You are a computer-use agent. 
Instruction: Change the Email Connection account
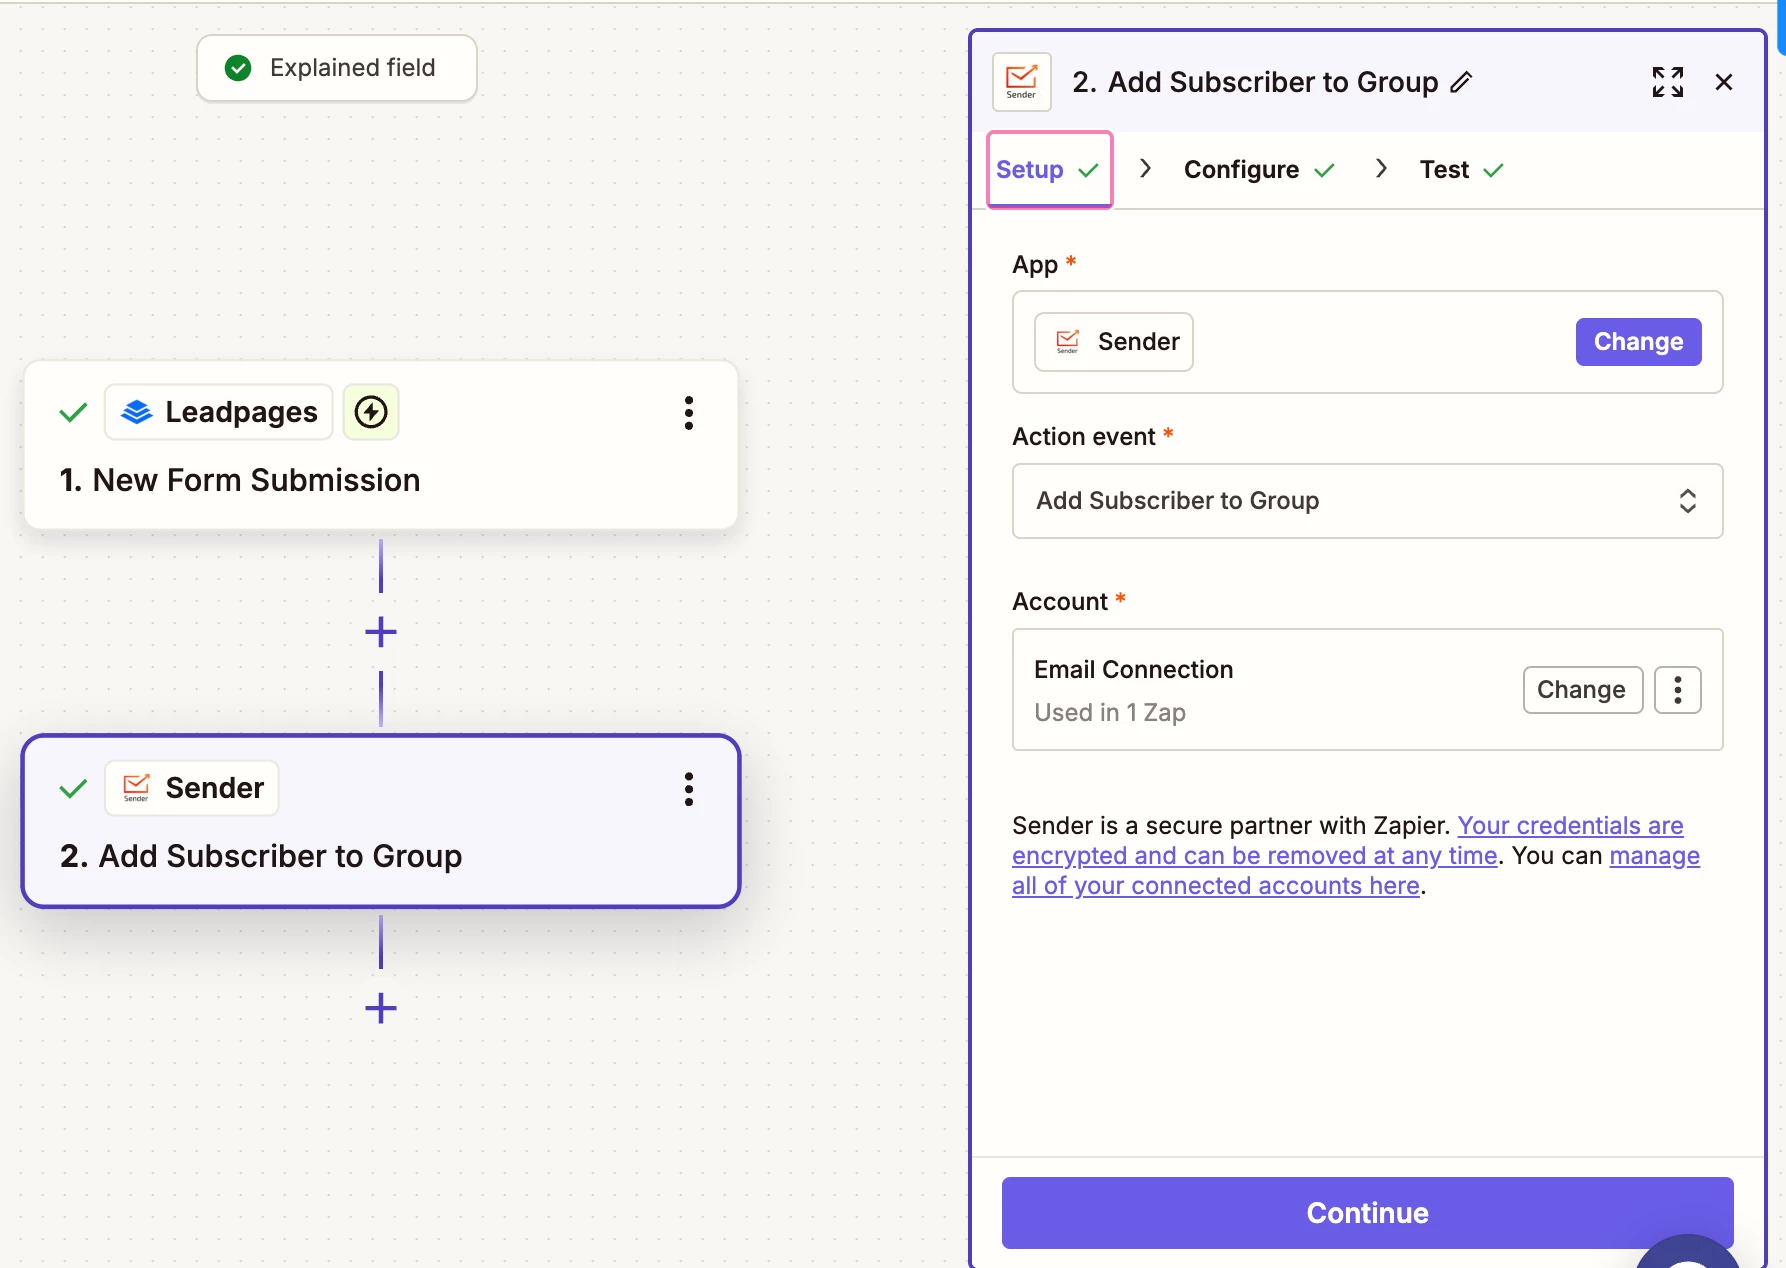[x=1582, y=690]
